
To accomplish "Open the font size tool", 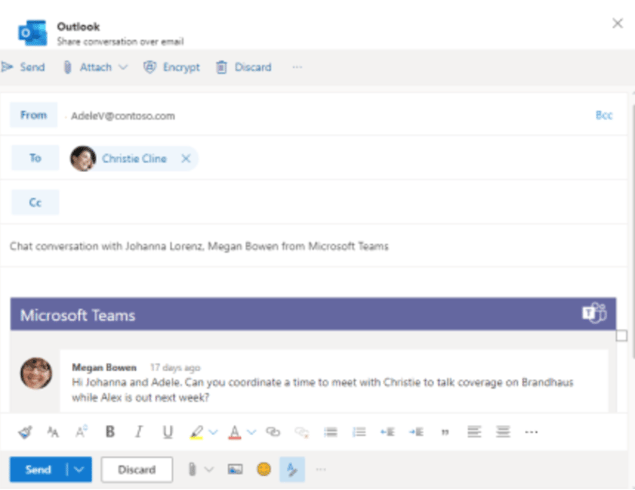I will pyautogui.click(x=53, y=432).
